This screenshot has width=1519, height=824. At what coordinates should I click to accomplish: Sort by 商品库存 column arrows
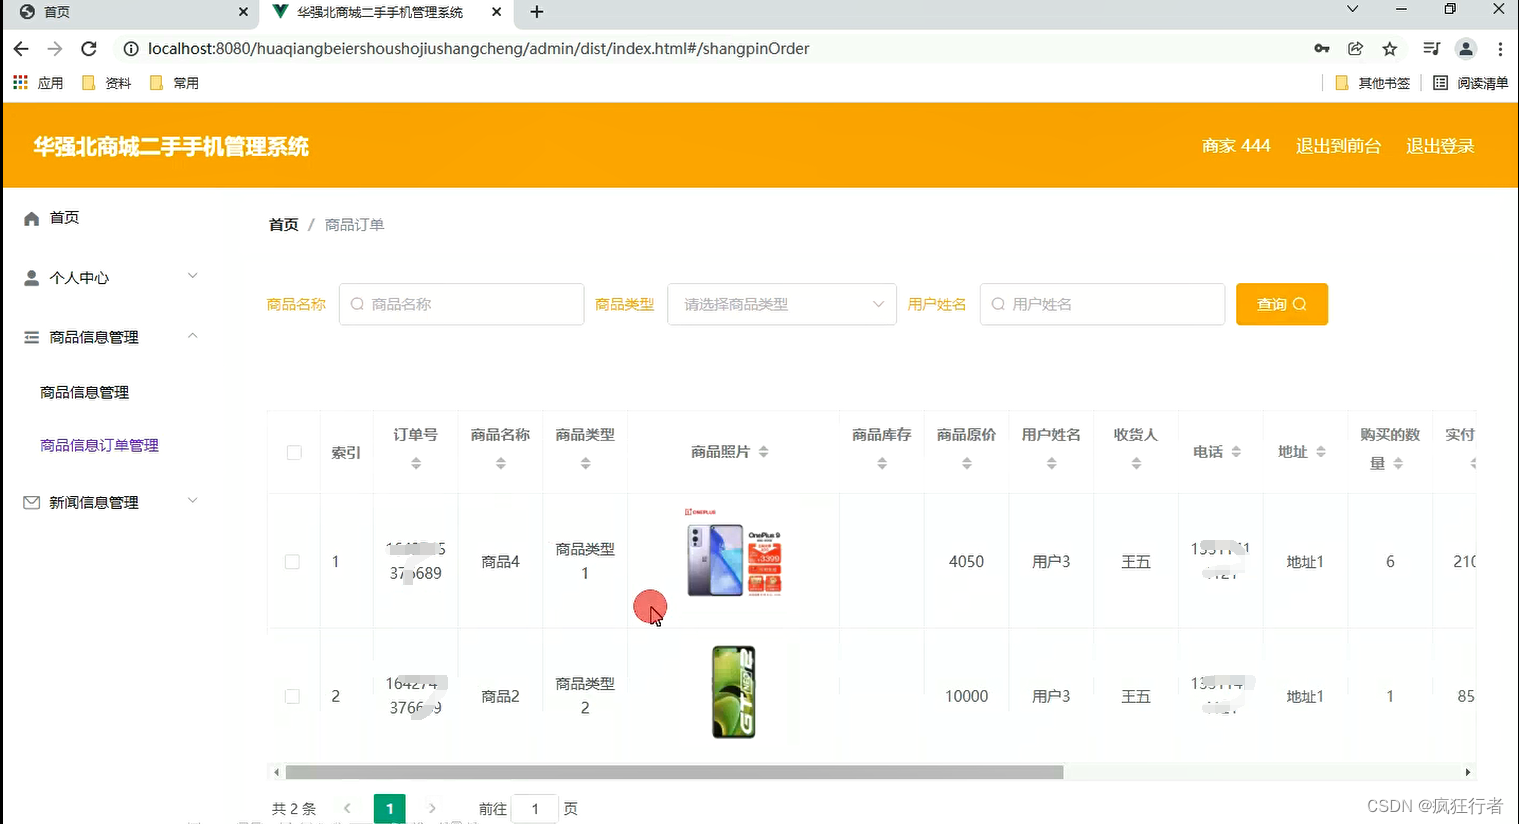(882, 464)
